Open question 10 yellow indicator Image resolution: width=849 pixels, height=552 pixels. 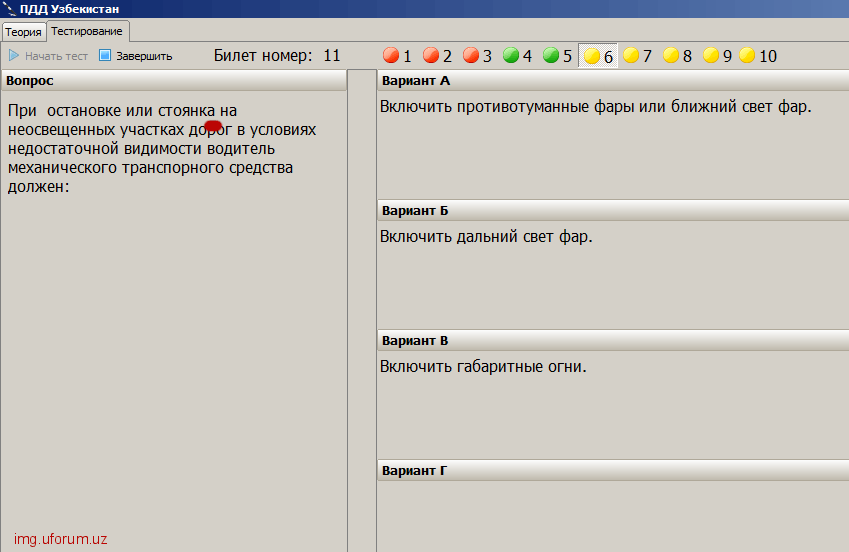click(747, 56)
